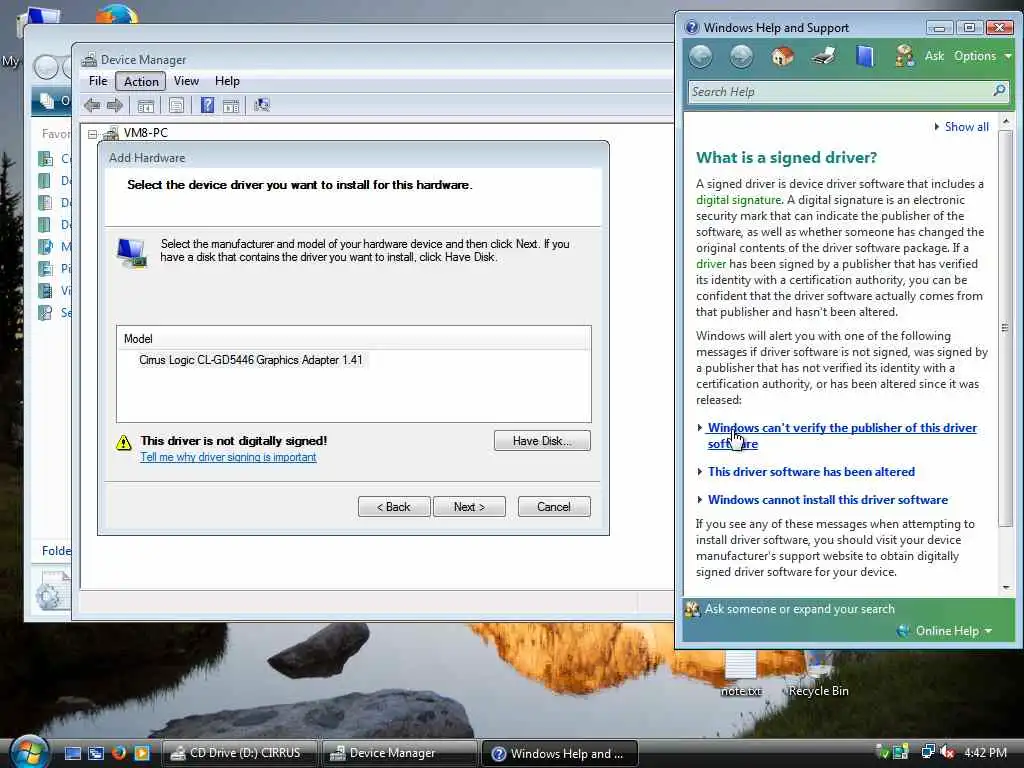Click the Show Desktop quick launch icon
1024x768 pixels.
(x=73, y=753)
